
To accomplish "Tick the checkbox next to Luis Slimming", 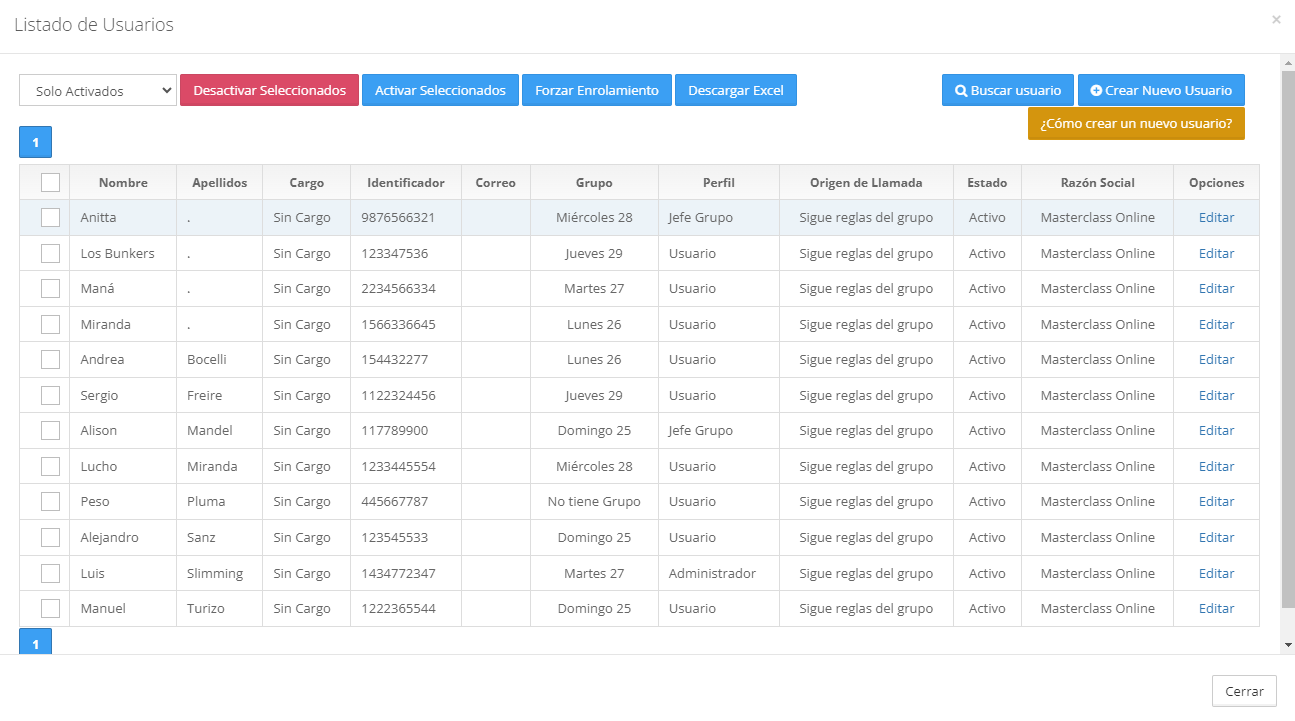I will click(50, 574).
